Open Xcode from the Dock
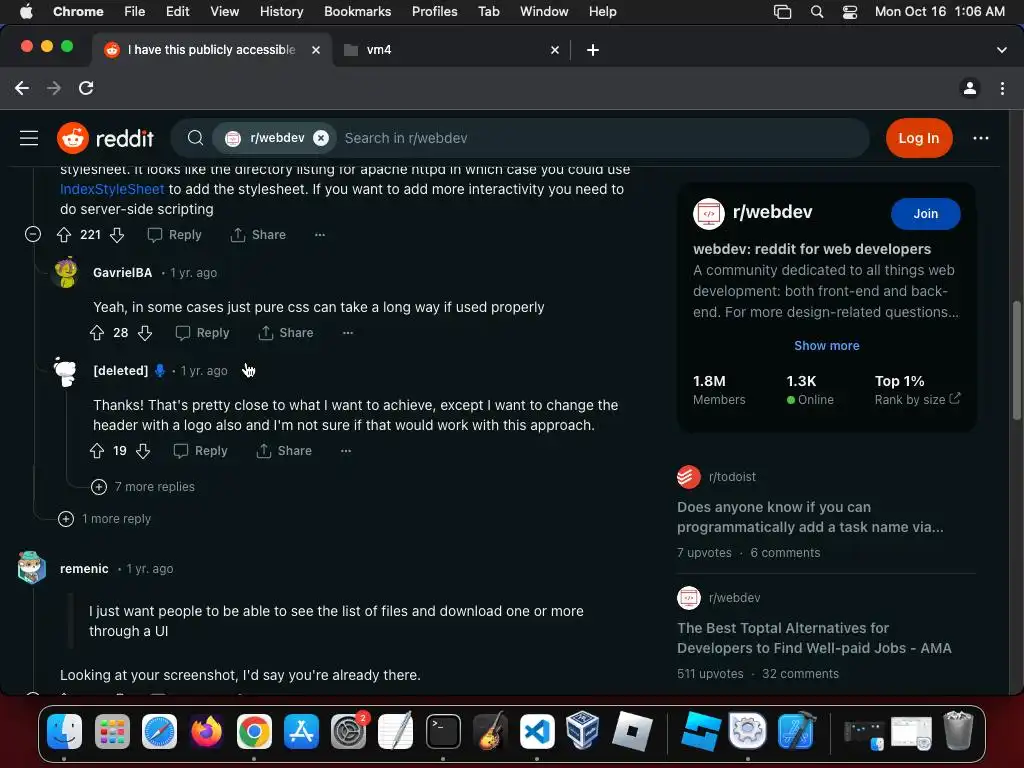 point(796,730)
